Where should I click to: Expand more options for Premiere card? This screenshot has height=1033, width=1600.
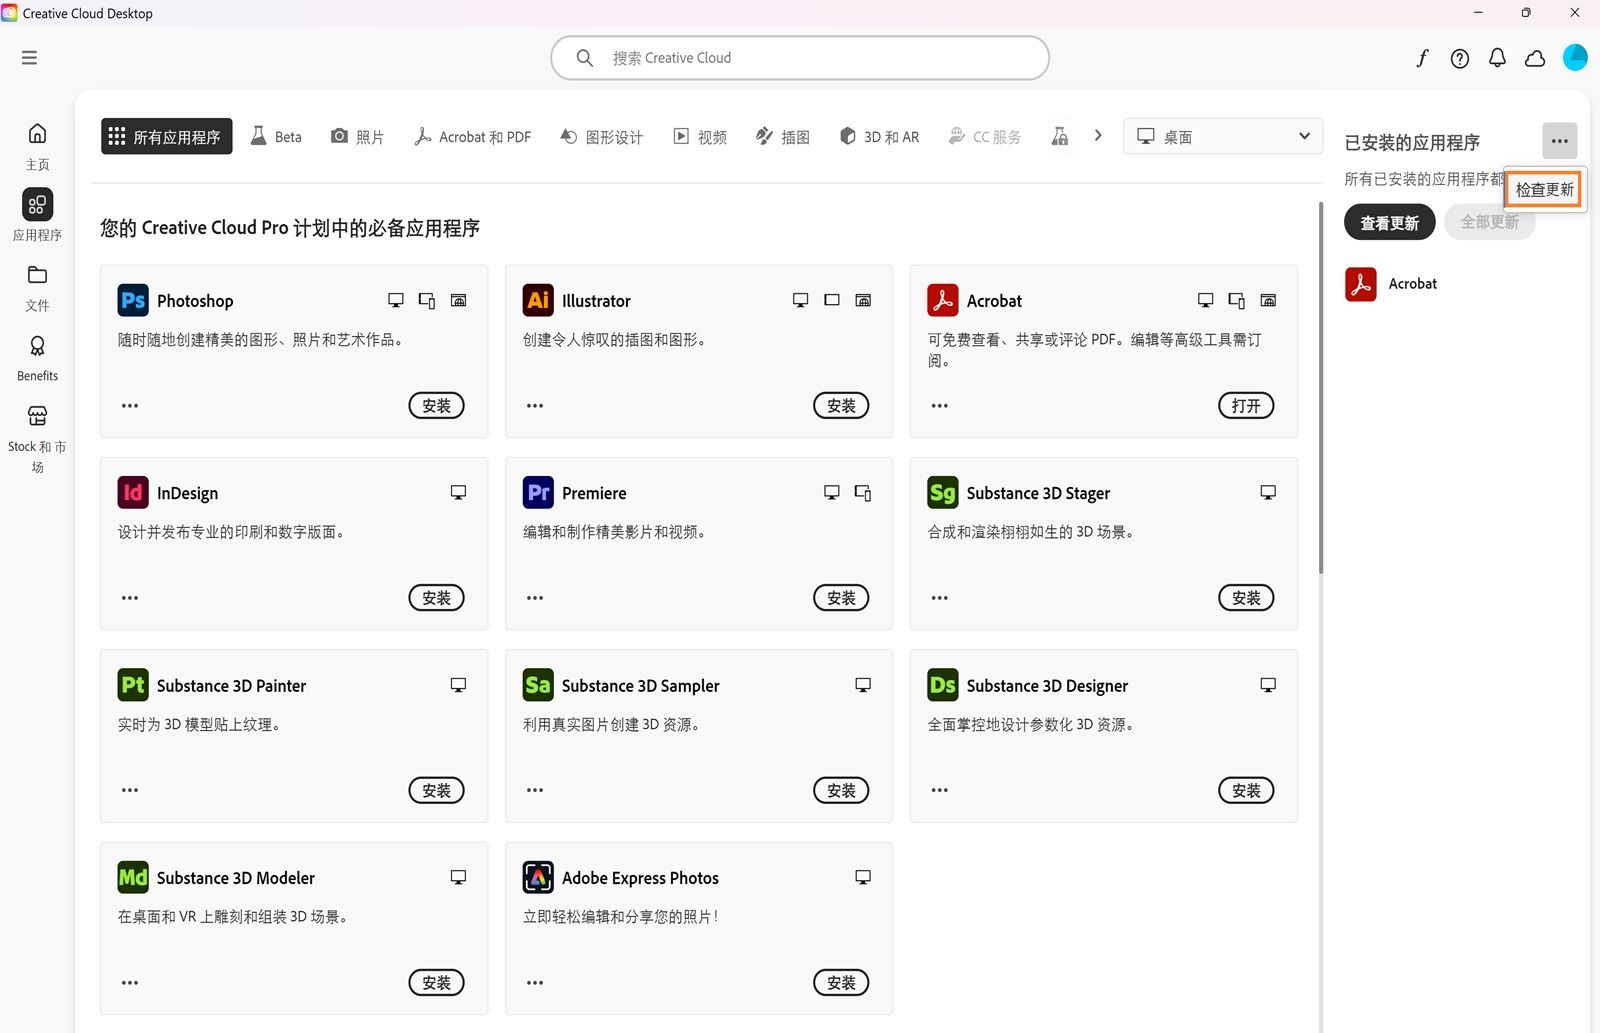click(x=534, y=597)
